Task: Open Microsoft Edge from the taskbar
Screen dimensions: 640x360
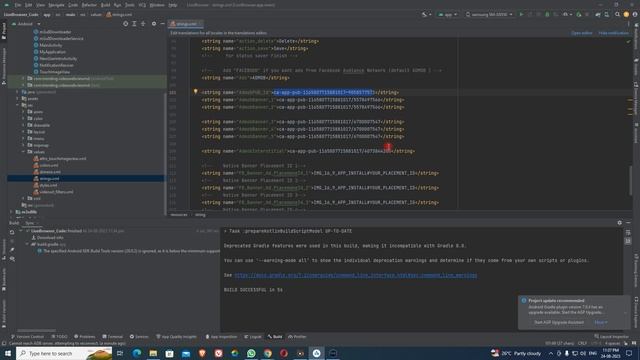Action: pyautogui.click(x=137, y=353)
